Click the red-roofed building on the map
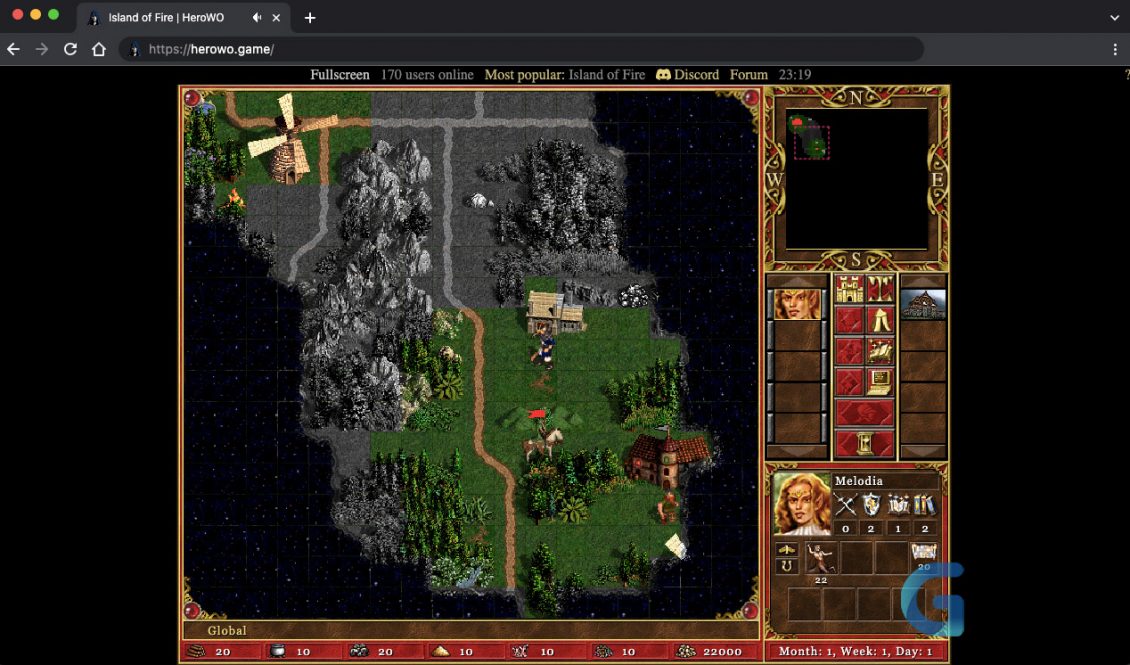Viewport: 1130px width, 665px height. 667,458
